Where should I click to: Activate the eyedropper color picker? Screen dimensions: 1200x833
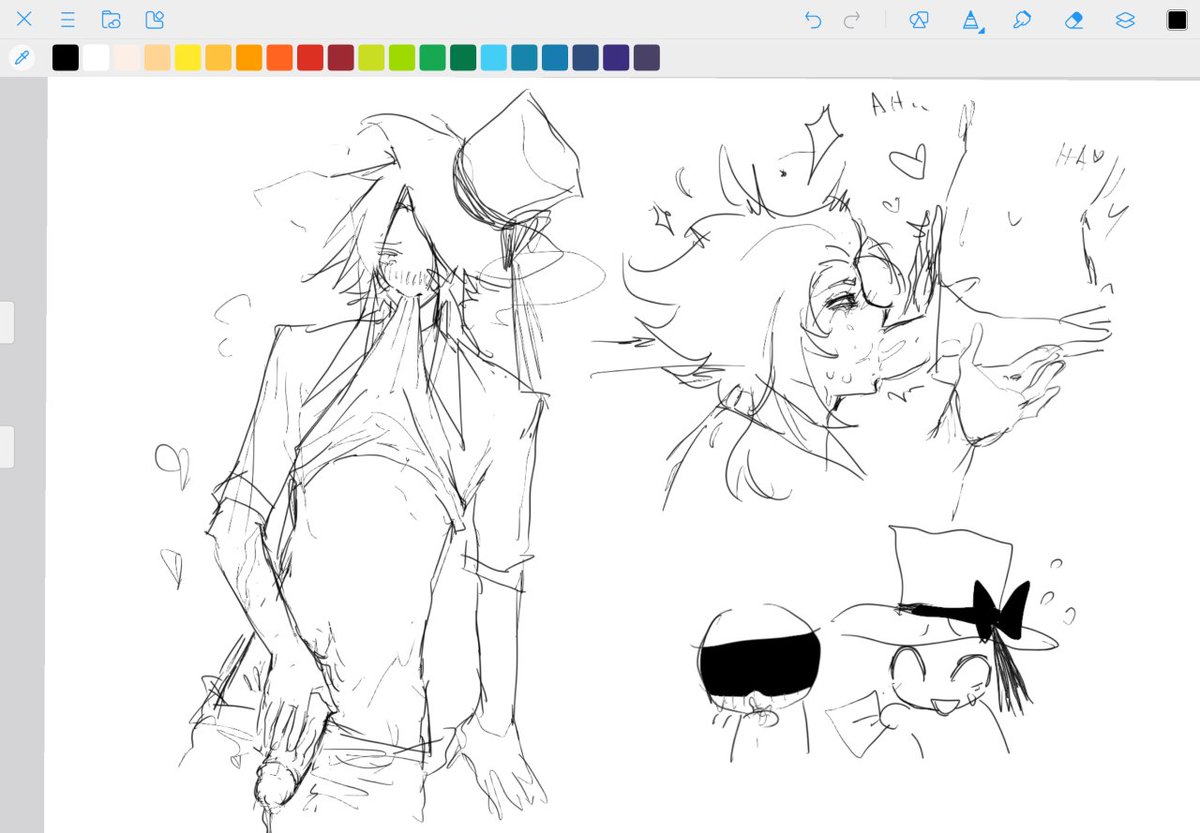coord(21,58)
